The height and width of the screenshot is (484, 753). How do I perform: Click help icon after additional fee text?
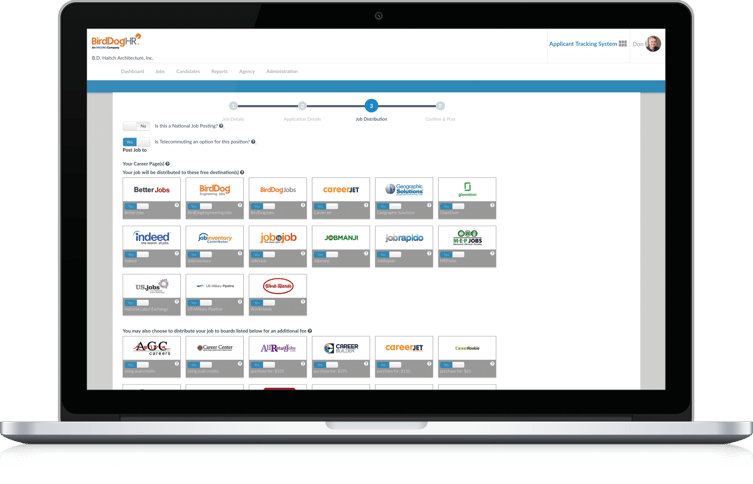pos(310,331)
